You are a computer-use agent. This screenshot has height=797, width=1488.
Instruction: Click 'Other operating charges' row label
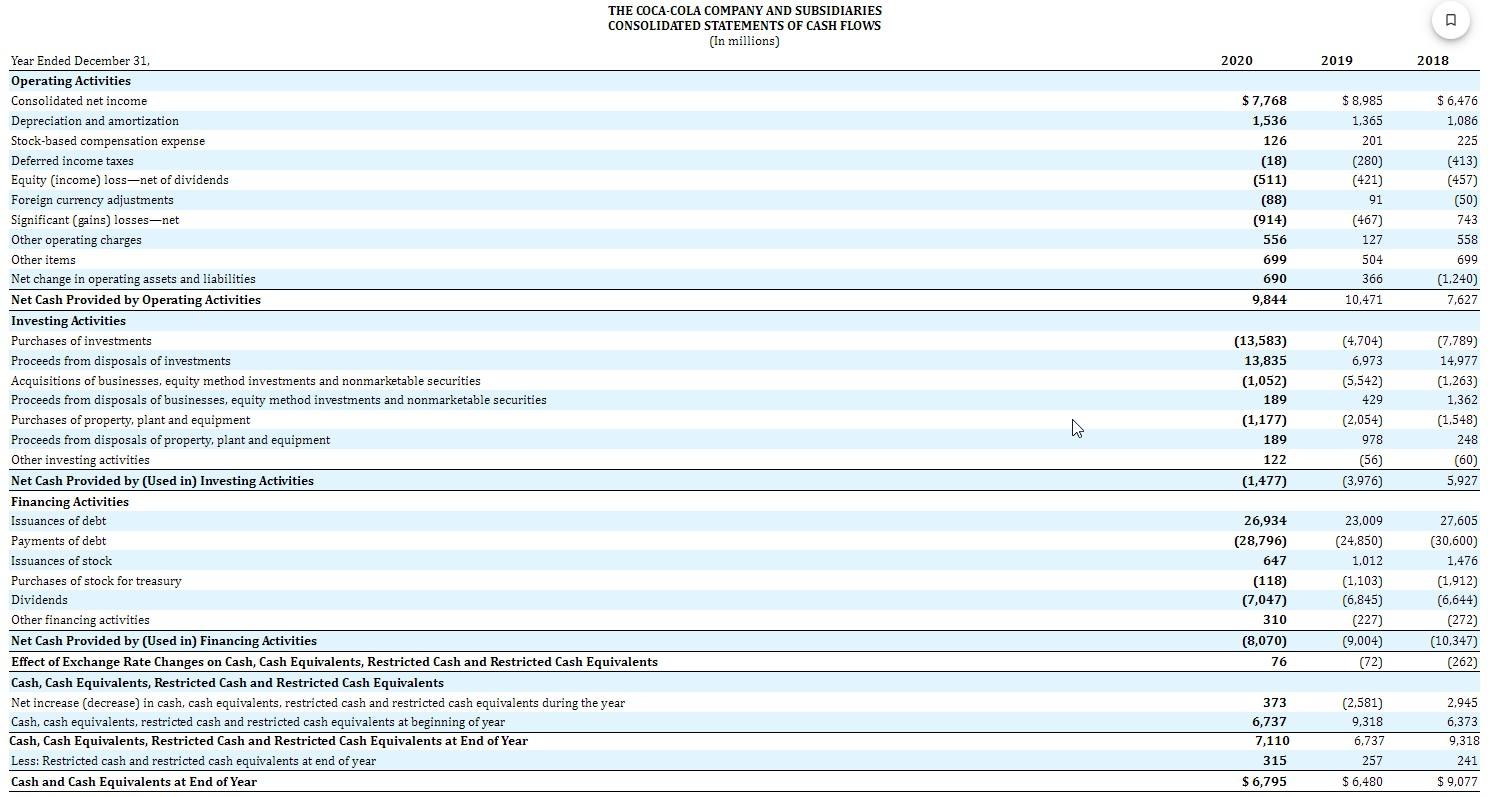76,240
